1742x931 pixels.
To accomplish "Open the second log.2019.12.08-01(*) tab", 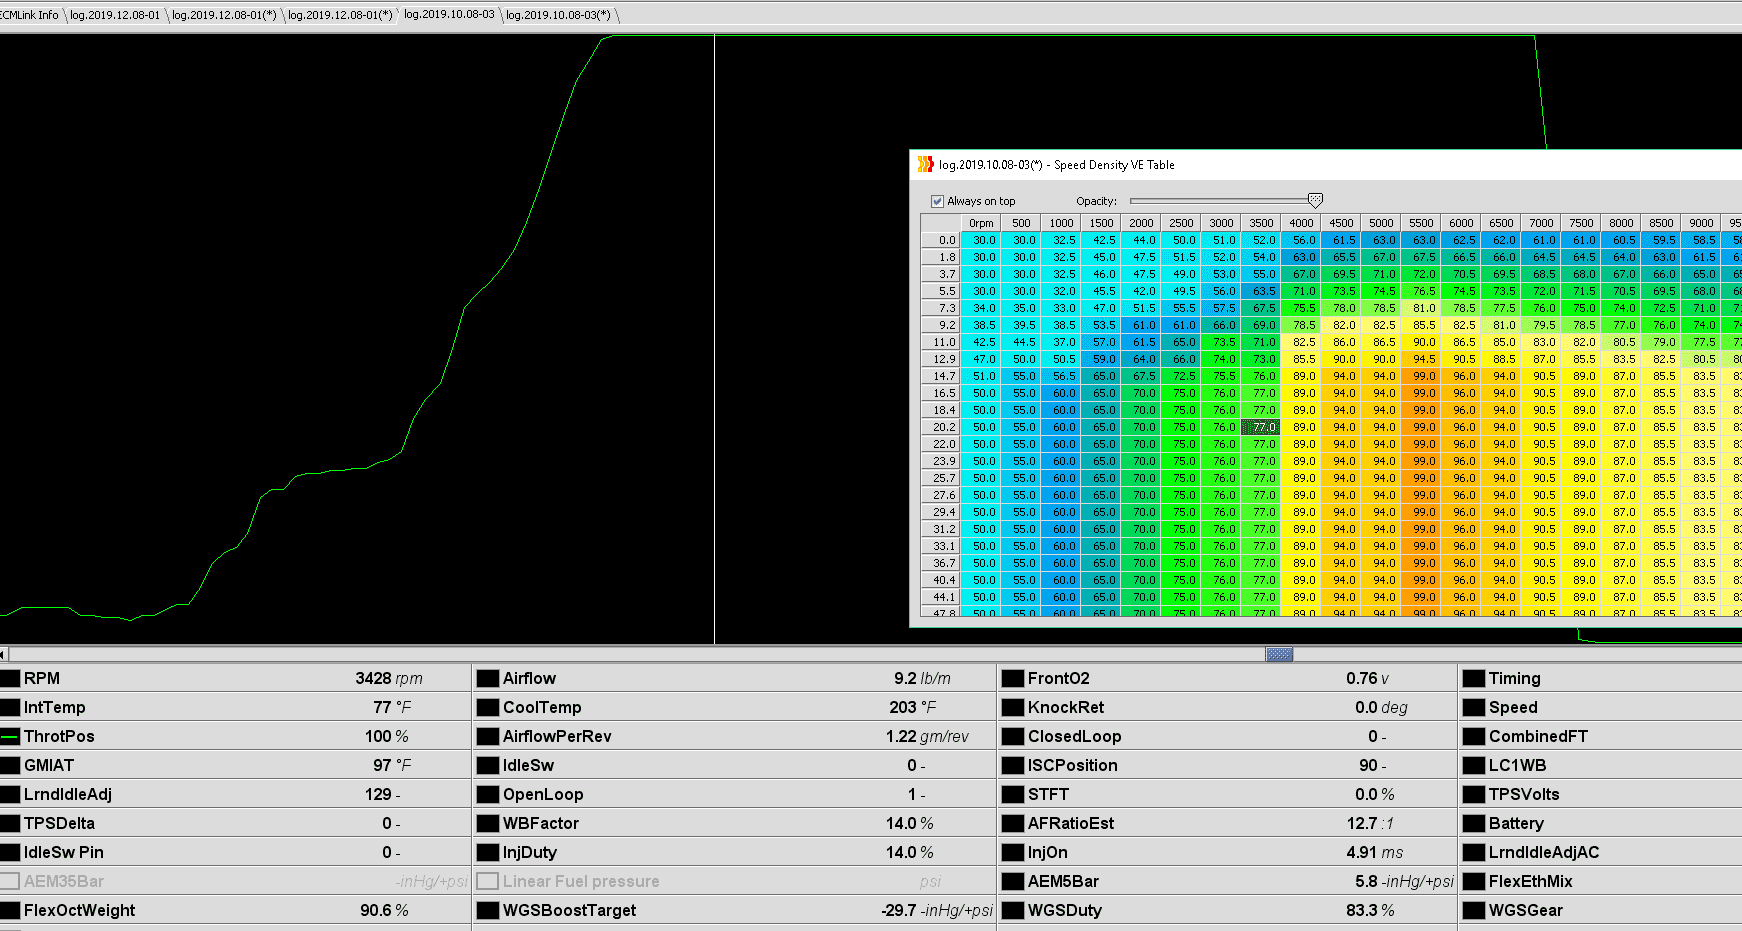I will 340,15.
